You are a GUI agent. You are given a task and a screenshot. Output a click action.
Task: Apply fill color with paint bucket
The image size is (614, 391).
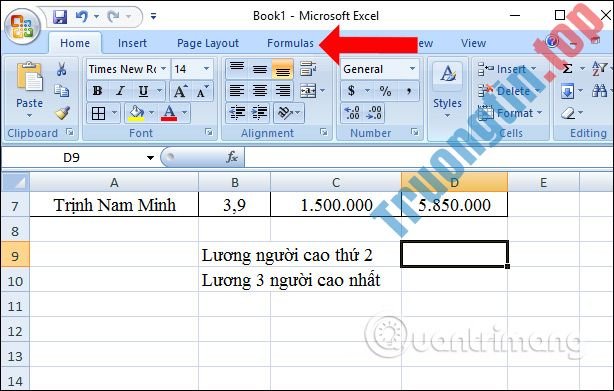(x=136, y=114)
